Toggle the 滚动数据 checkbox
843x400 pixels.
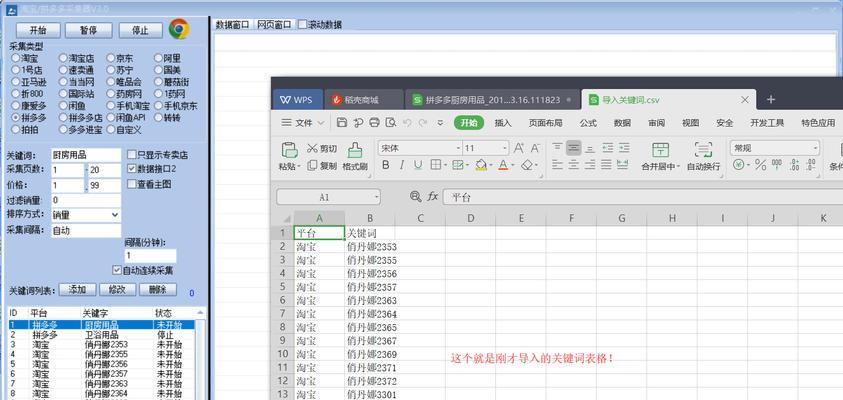click(302, 24)
